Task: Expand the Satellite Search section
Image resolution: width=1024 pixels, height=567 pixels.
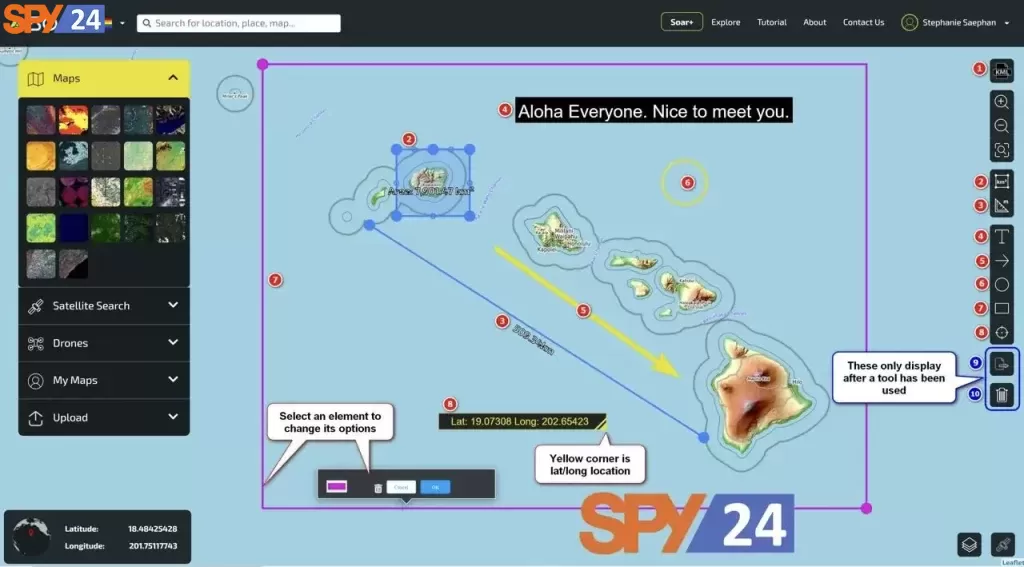Action: (173, 305)
